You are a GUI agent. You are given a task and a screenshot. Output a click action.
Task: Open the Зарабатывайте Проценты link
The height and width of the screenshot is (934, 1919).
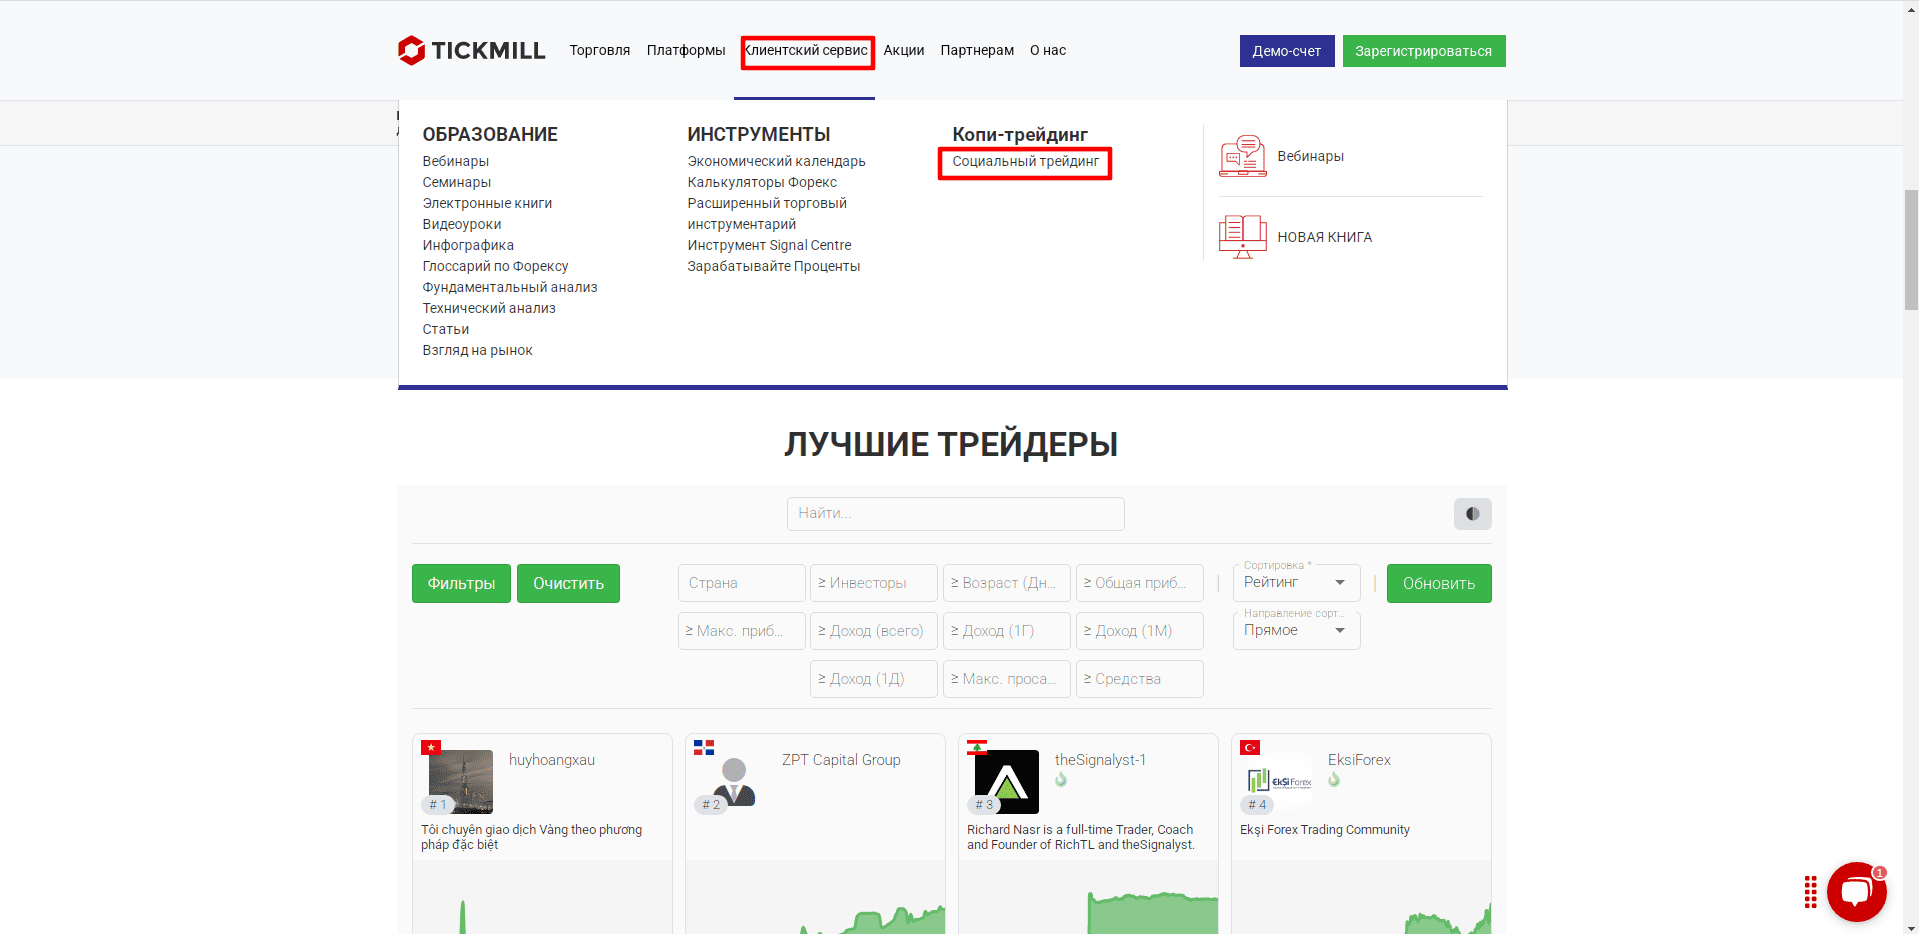point(773,266)
